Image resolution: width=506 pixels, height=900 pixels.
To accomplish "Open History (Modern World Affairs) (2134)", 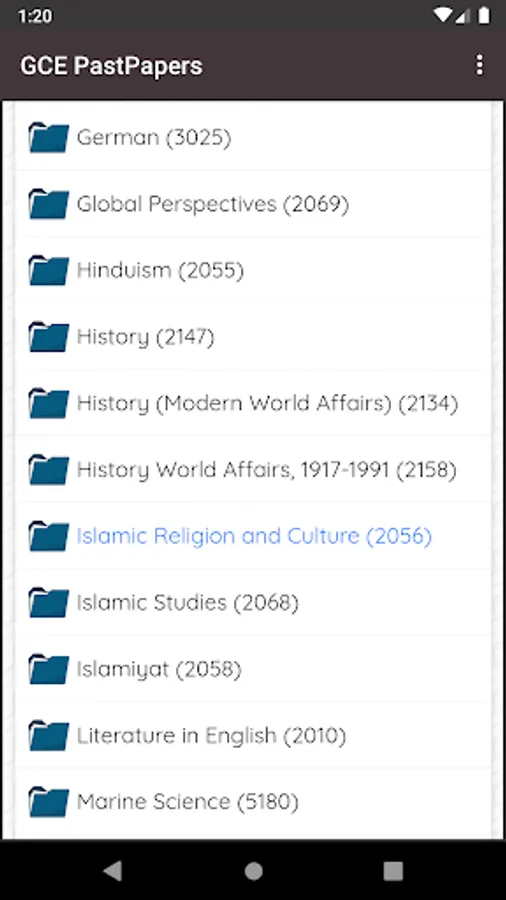I will [253, 404].
